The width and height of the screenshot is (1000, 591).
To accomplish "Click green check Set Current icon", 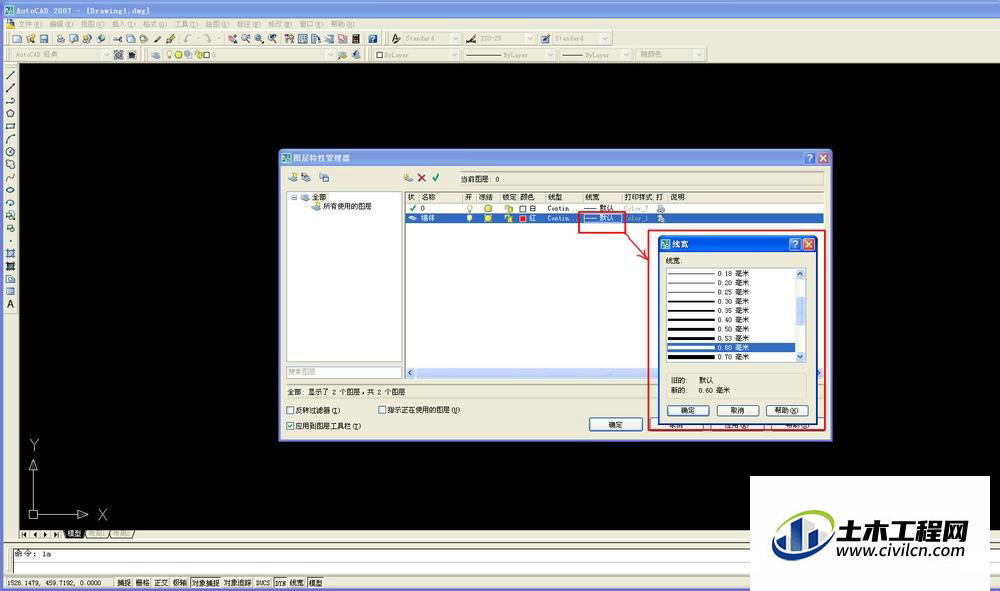I will [436, 177].
